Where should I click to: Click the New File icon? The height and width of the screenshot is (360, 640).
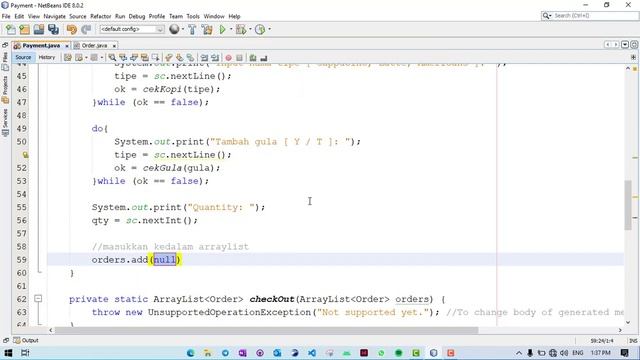click(11, 29)
